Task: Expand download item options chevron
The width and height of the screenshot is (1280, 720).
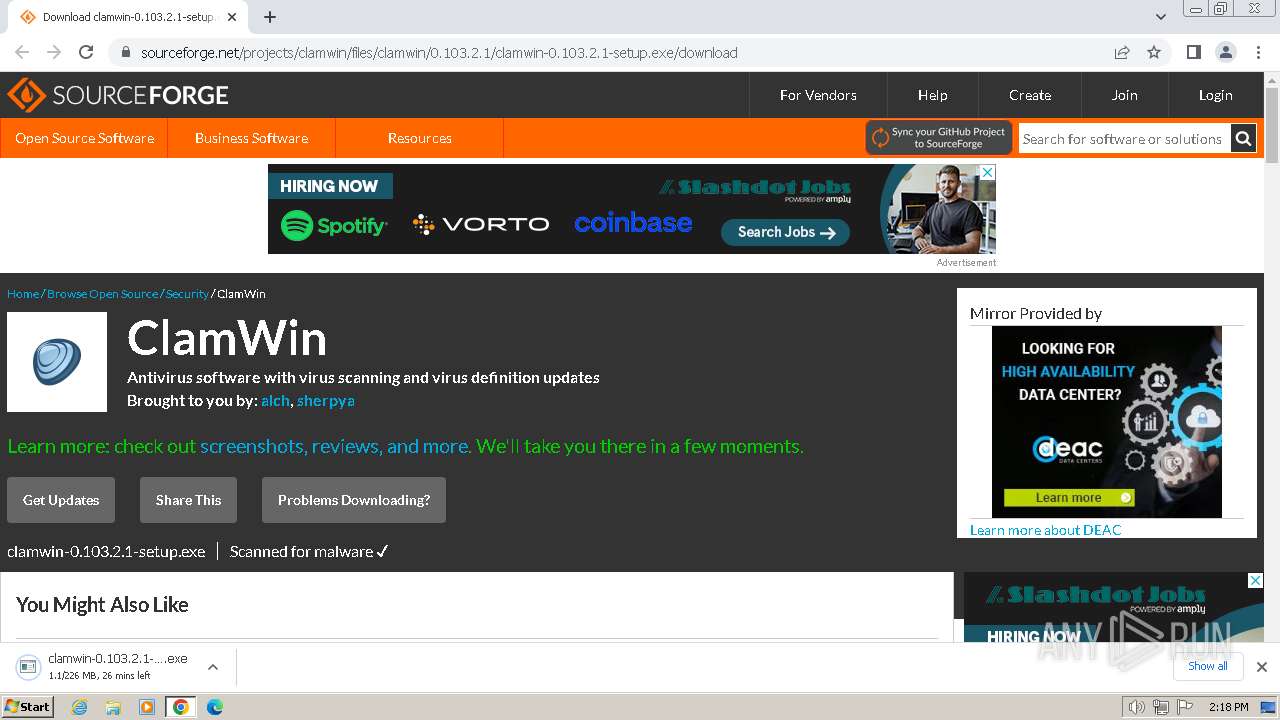Action: tap(212, 667)
